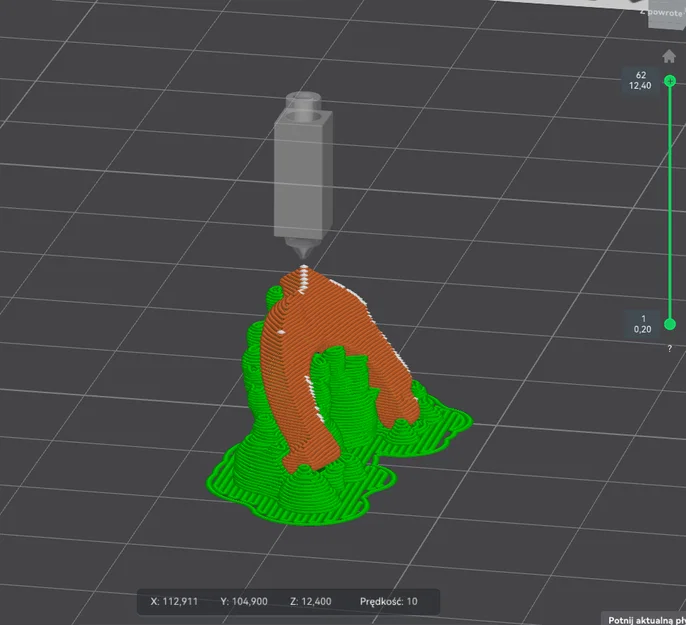The height and width of the screenshot is (625, 686).
Task: Click the plus handle at top of layer slider
Action: (x=670, y=81)
